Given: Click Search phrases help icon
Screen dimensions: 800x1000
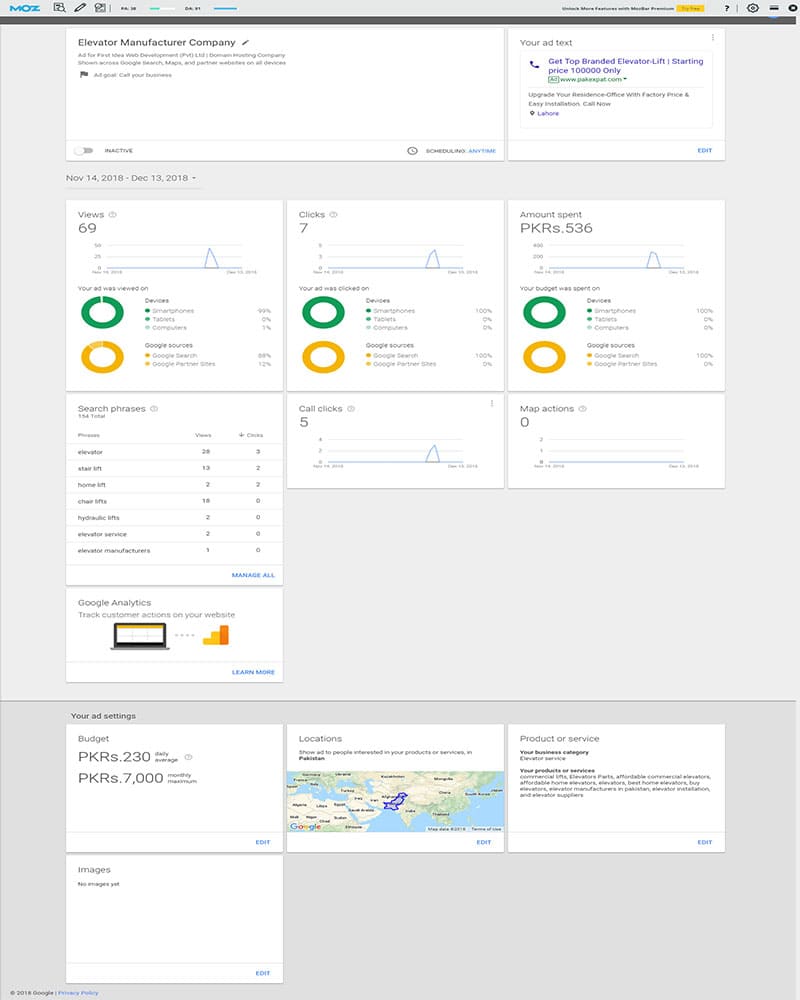Looking at the screenshot, I should (154, 408).
